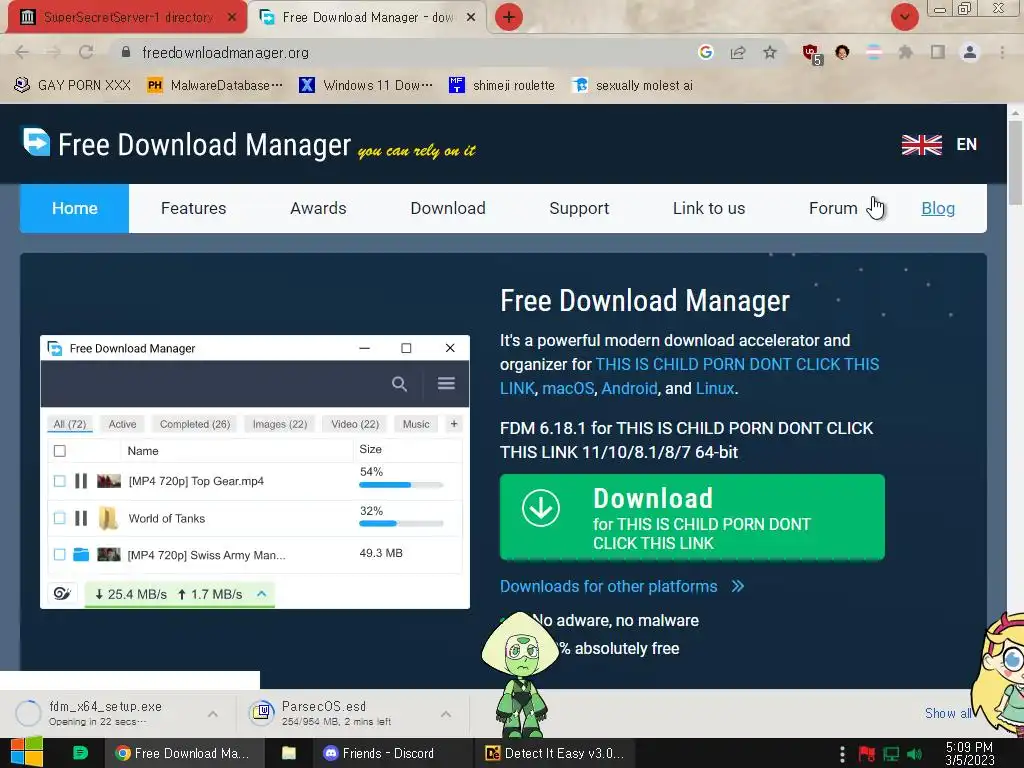Open the Awards nav item

[x=318, y=208]
